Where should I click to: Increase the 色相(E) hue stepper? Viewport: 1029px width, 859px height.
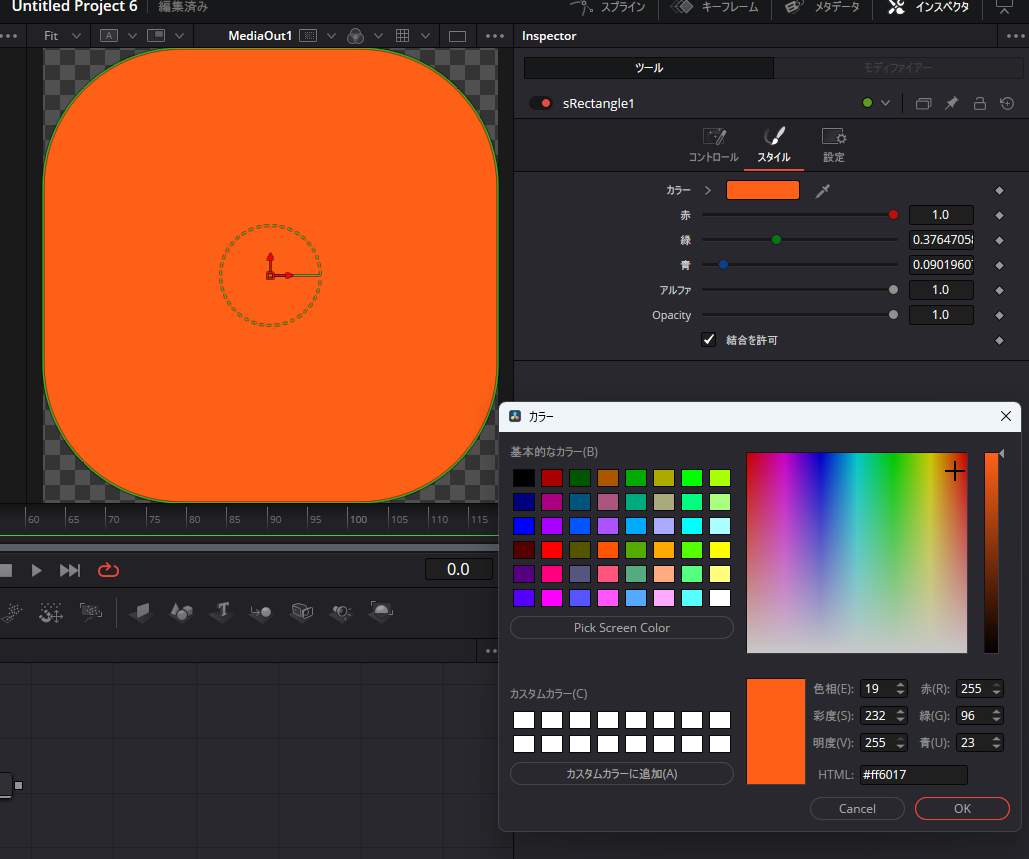point(900,684)
